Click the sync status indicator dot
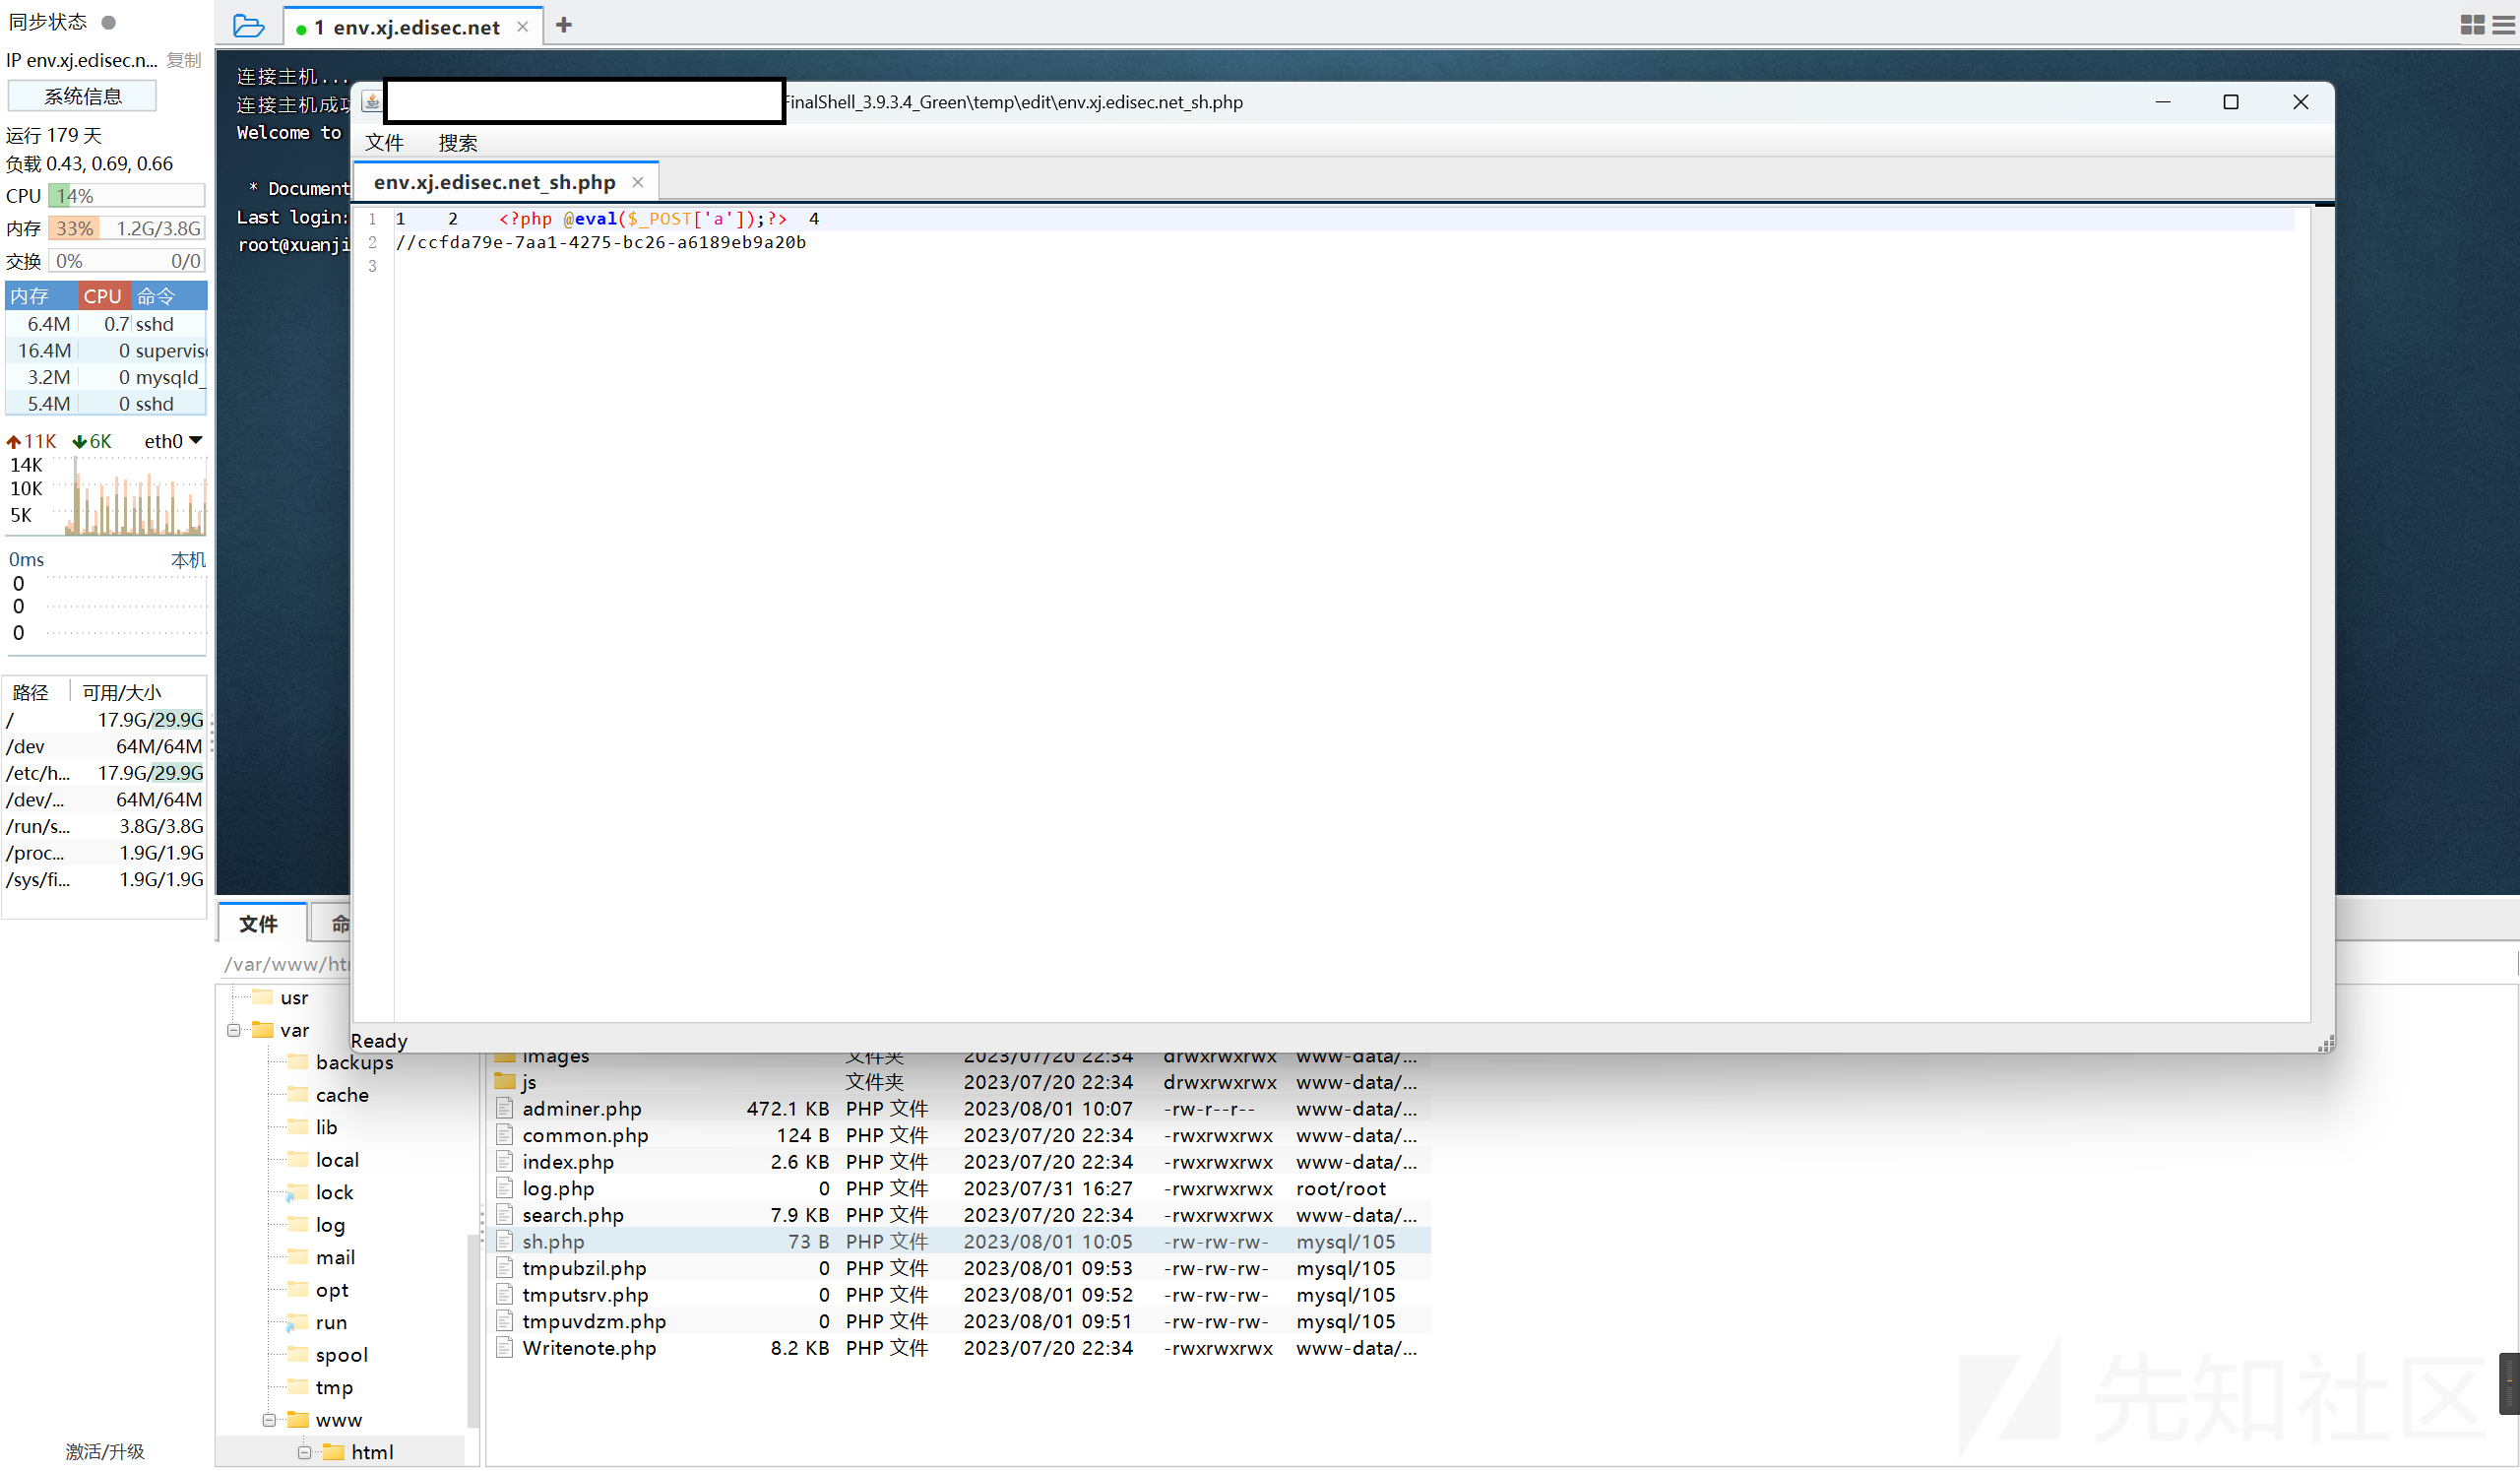The image size is (2520, 1471). point(108,22)
